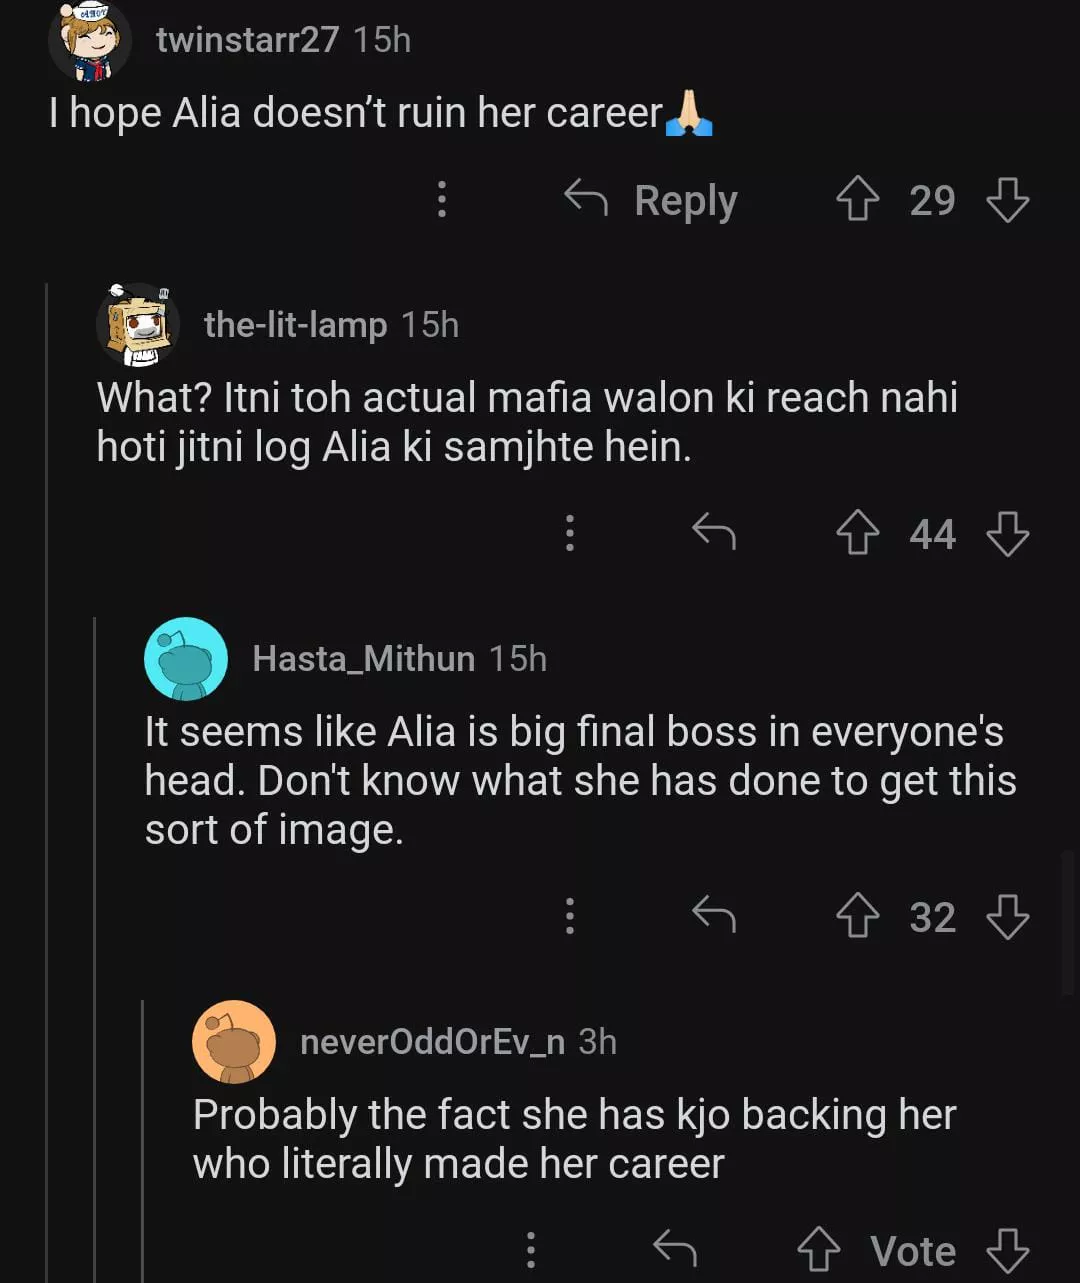This screenshot has height=1283, width=1080.
Task: Open more options for twinstarr27's comment
Action: point(441,199)
